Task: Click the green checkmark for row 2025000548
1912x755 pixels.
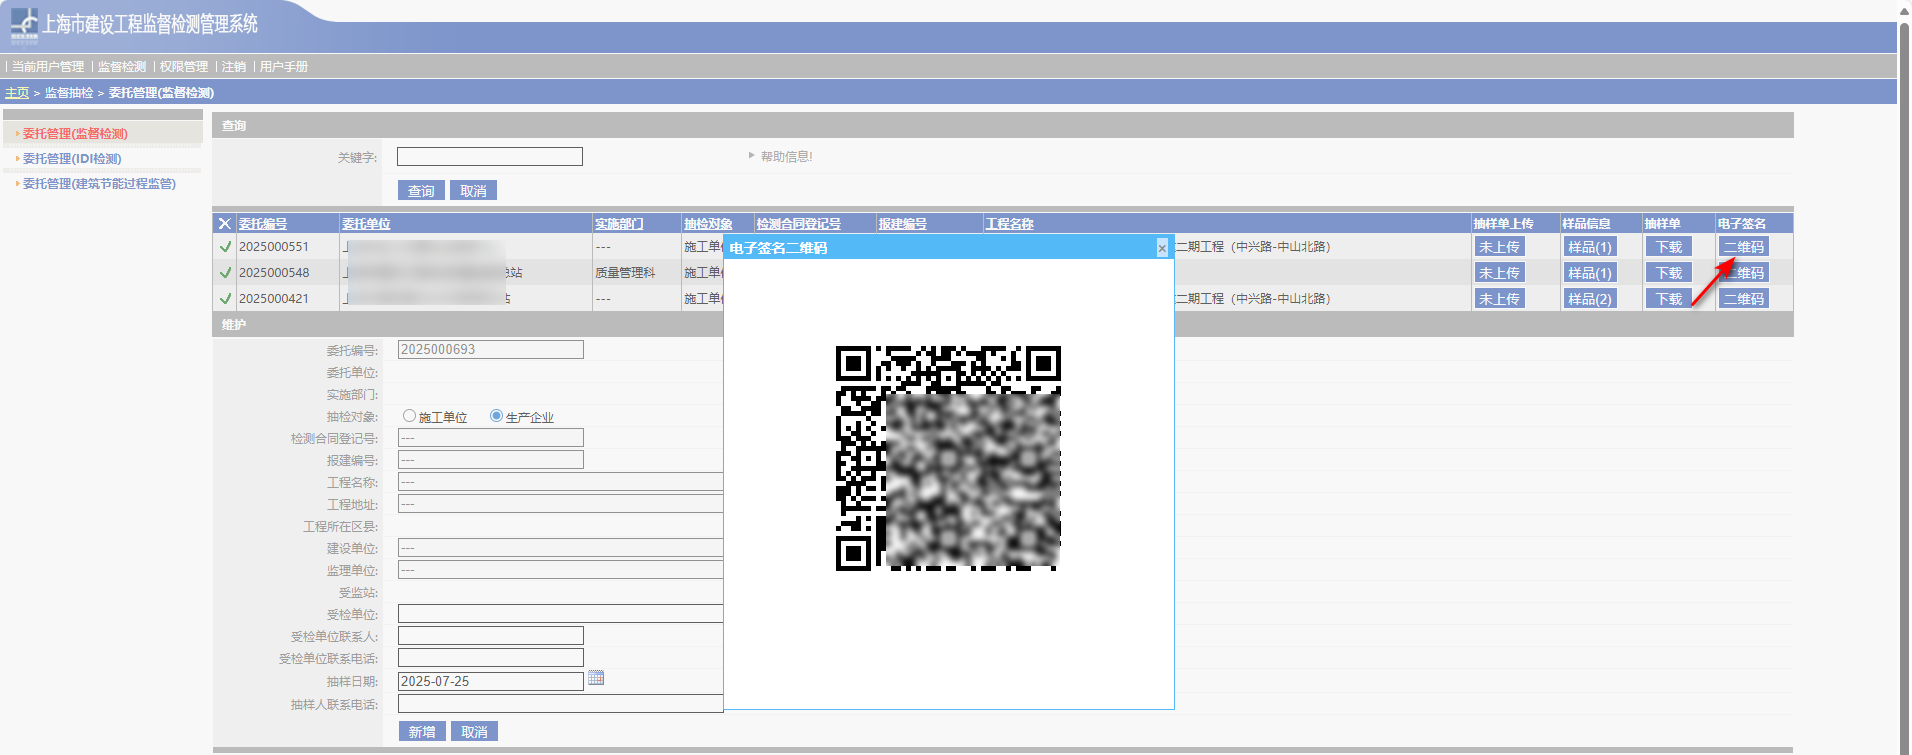Action: click(225, 273)
